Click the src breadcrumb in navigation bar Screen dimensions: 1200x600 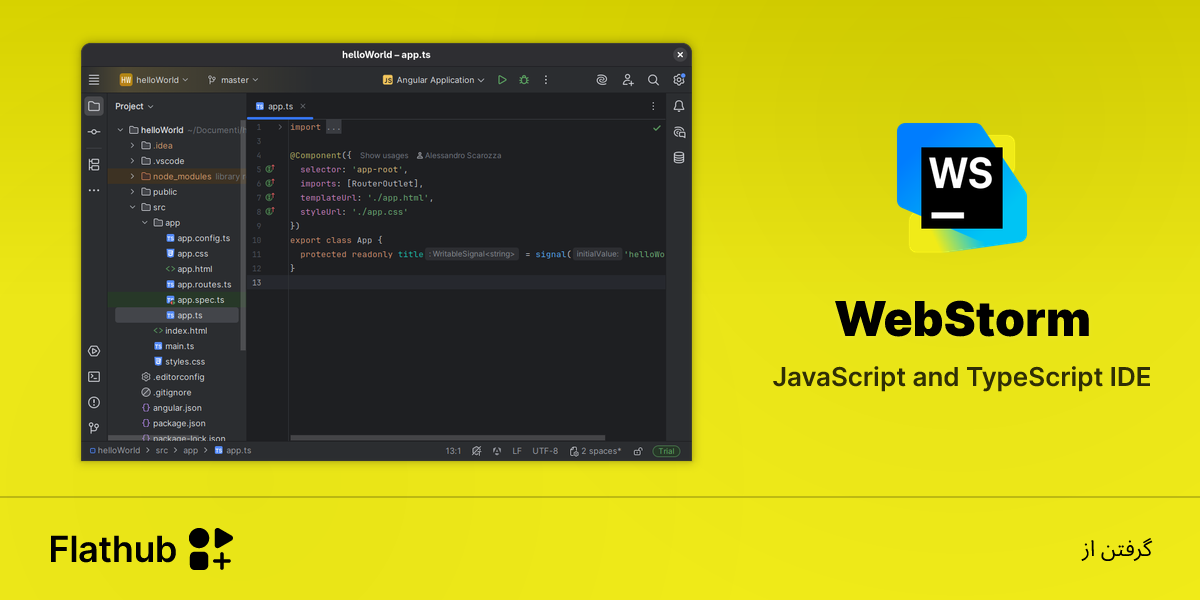161,451
